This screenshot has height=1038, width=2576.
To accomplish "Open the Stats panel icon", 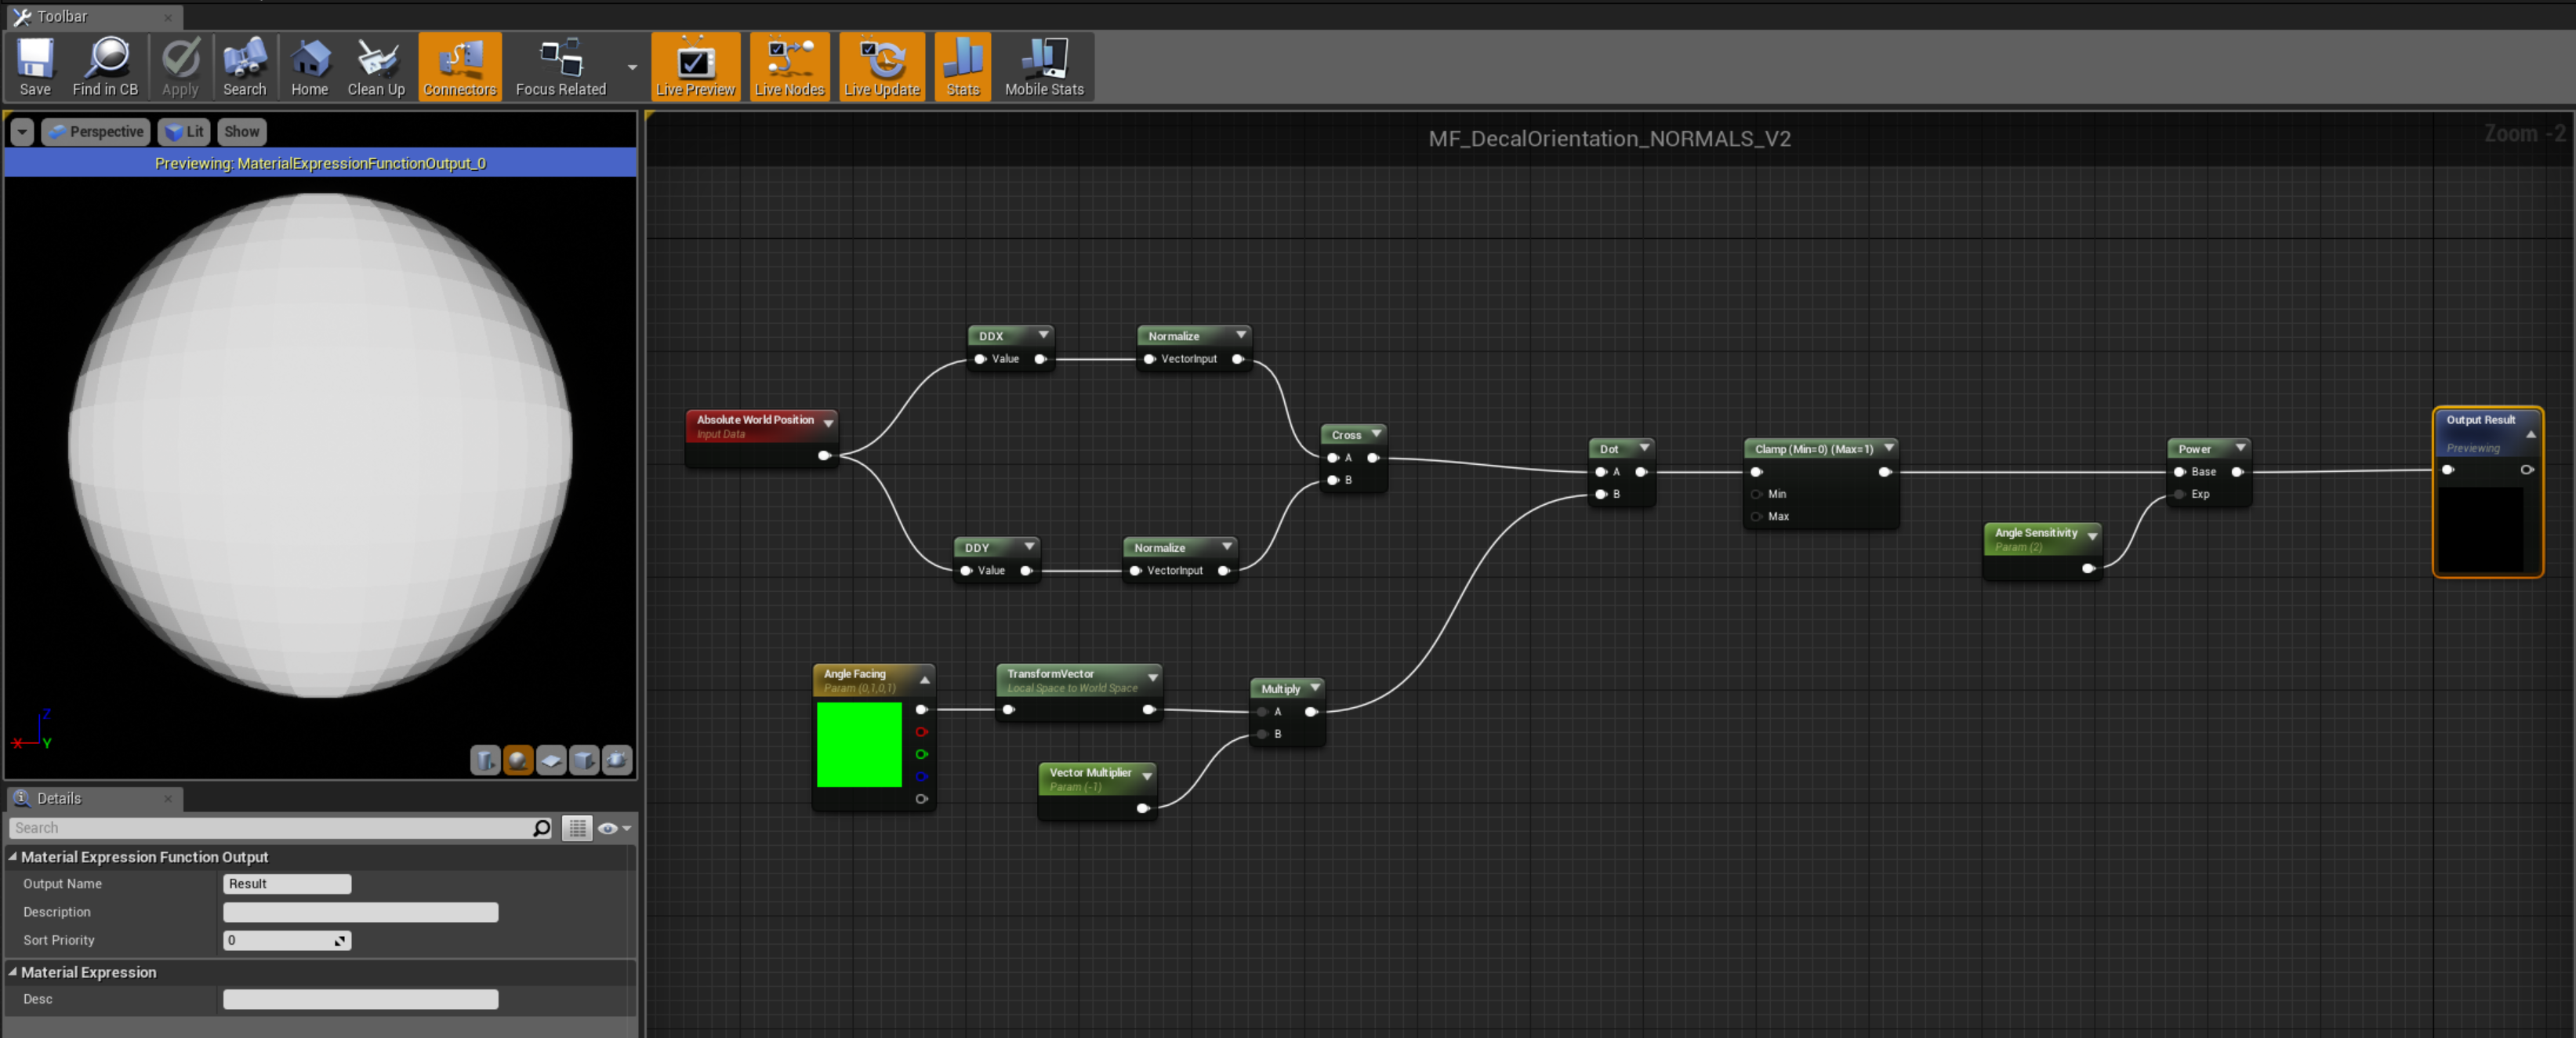I will click(x=961, y=65).
